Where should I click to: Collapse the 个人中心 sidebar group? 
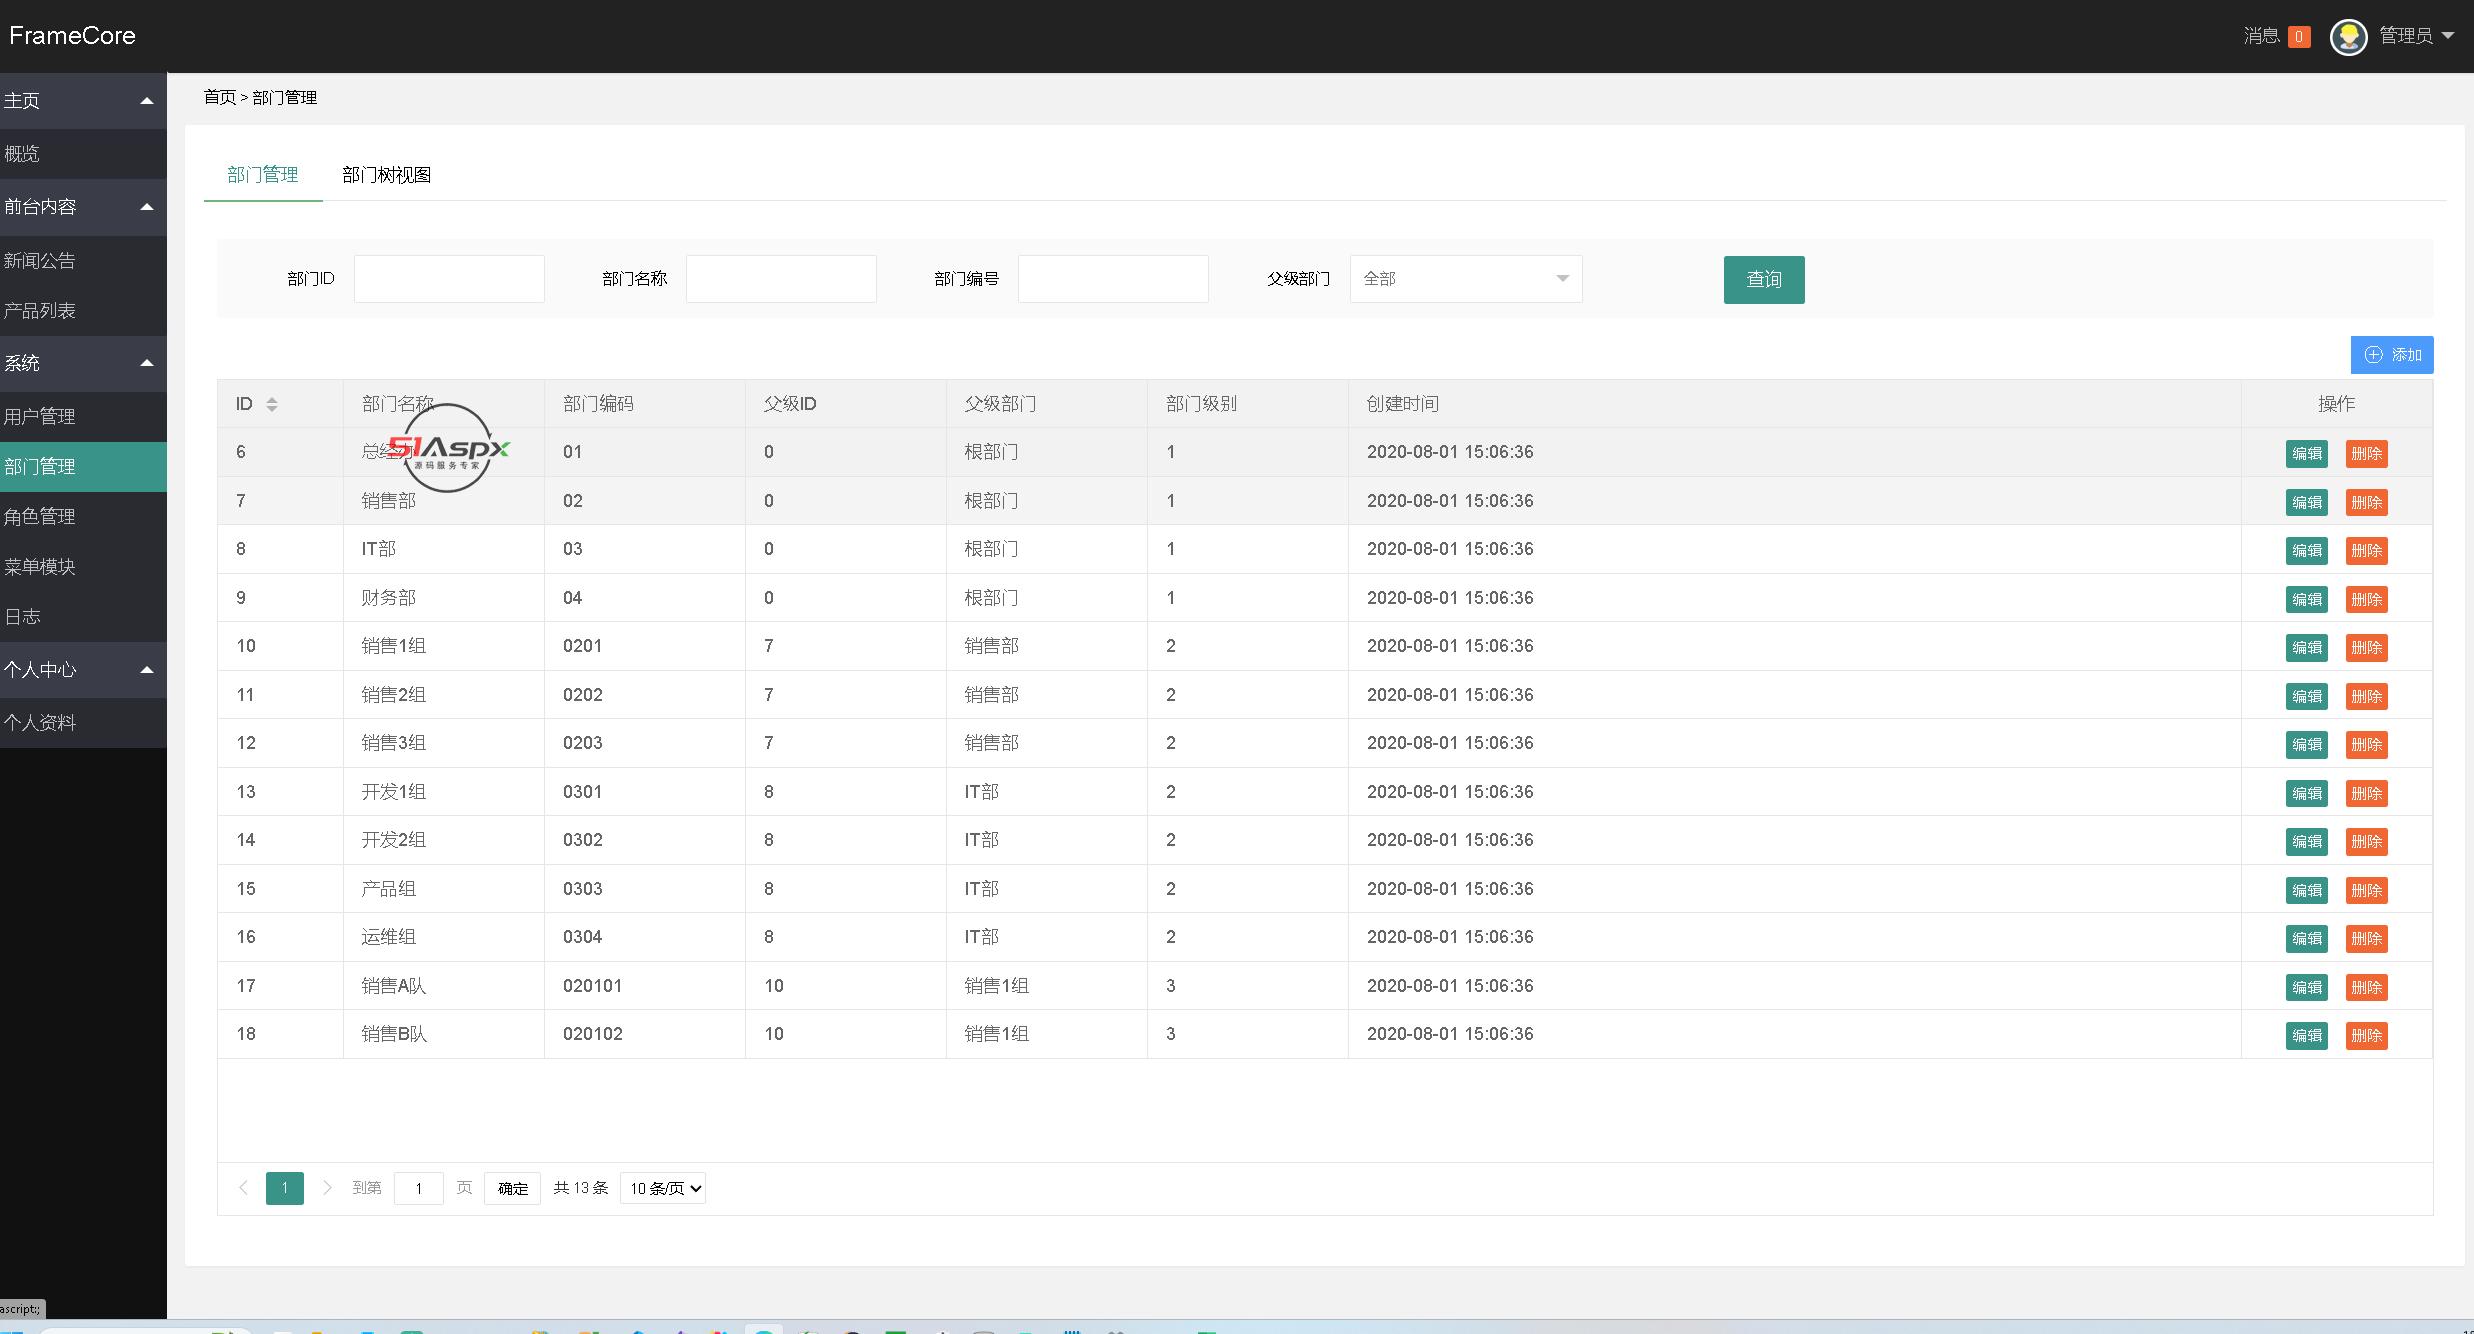click(x=147, y=670)
